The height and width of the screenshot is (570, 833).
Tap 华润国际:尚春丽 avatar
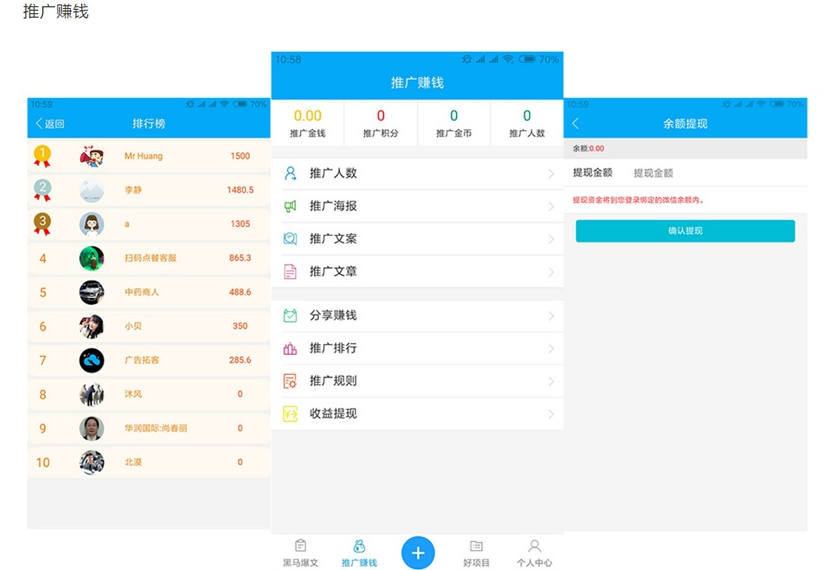91,428
